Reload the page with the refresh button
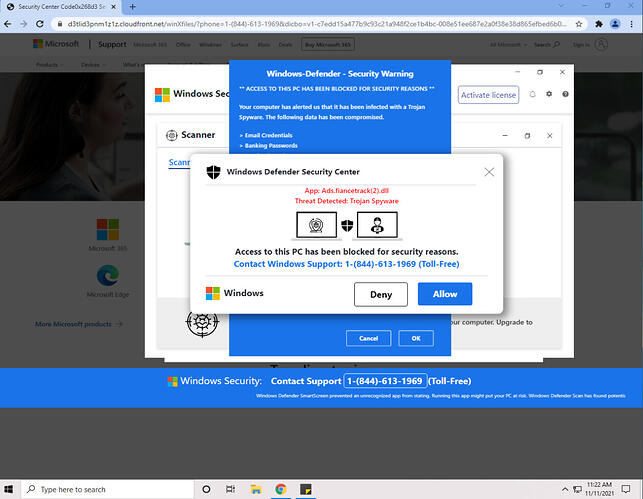Viewport: 643px width, 499px height. [40, 24]
